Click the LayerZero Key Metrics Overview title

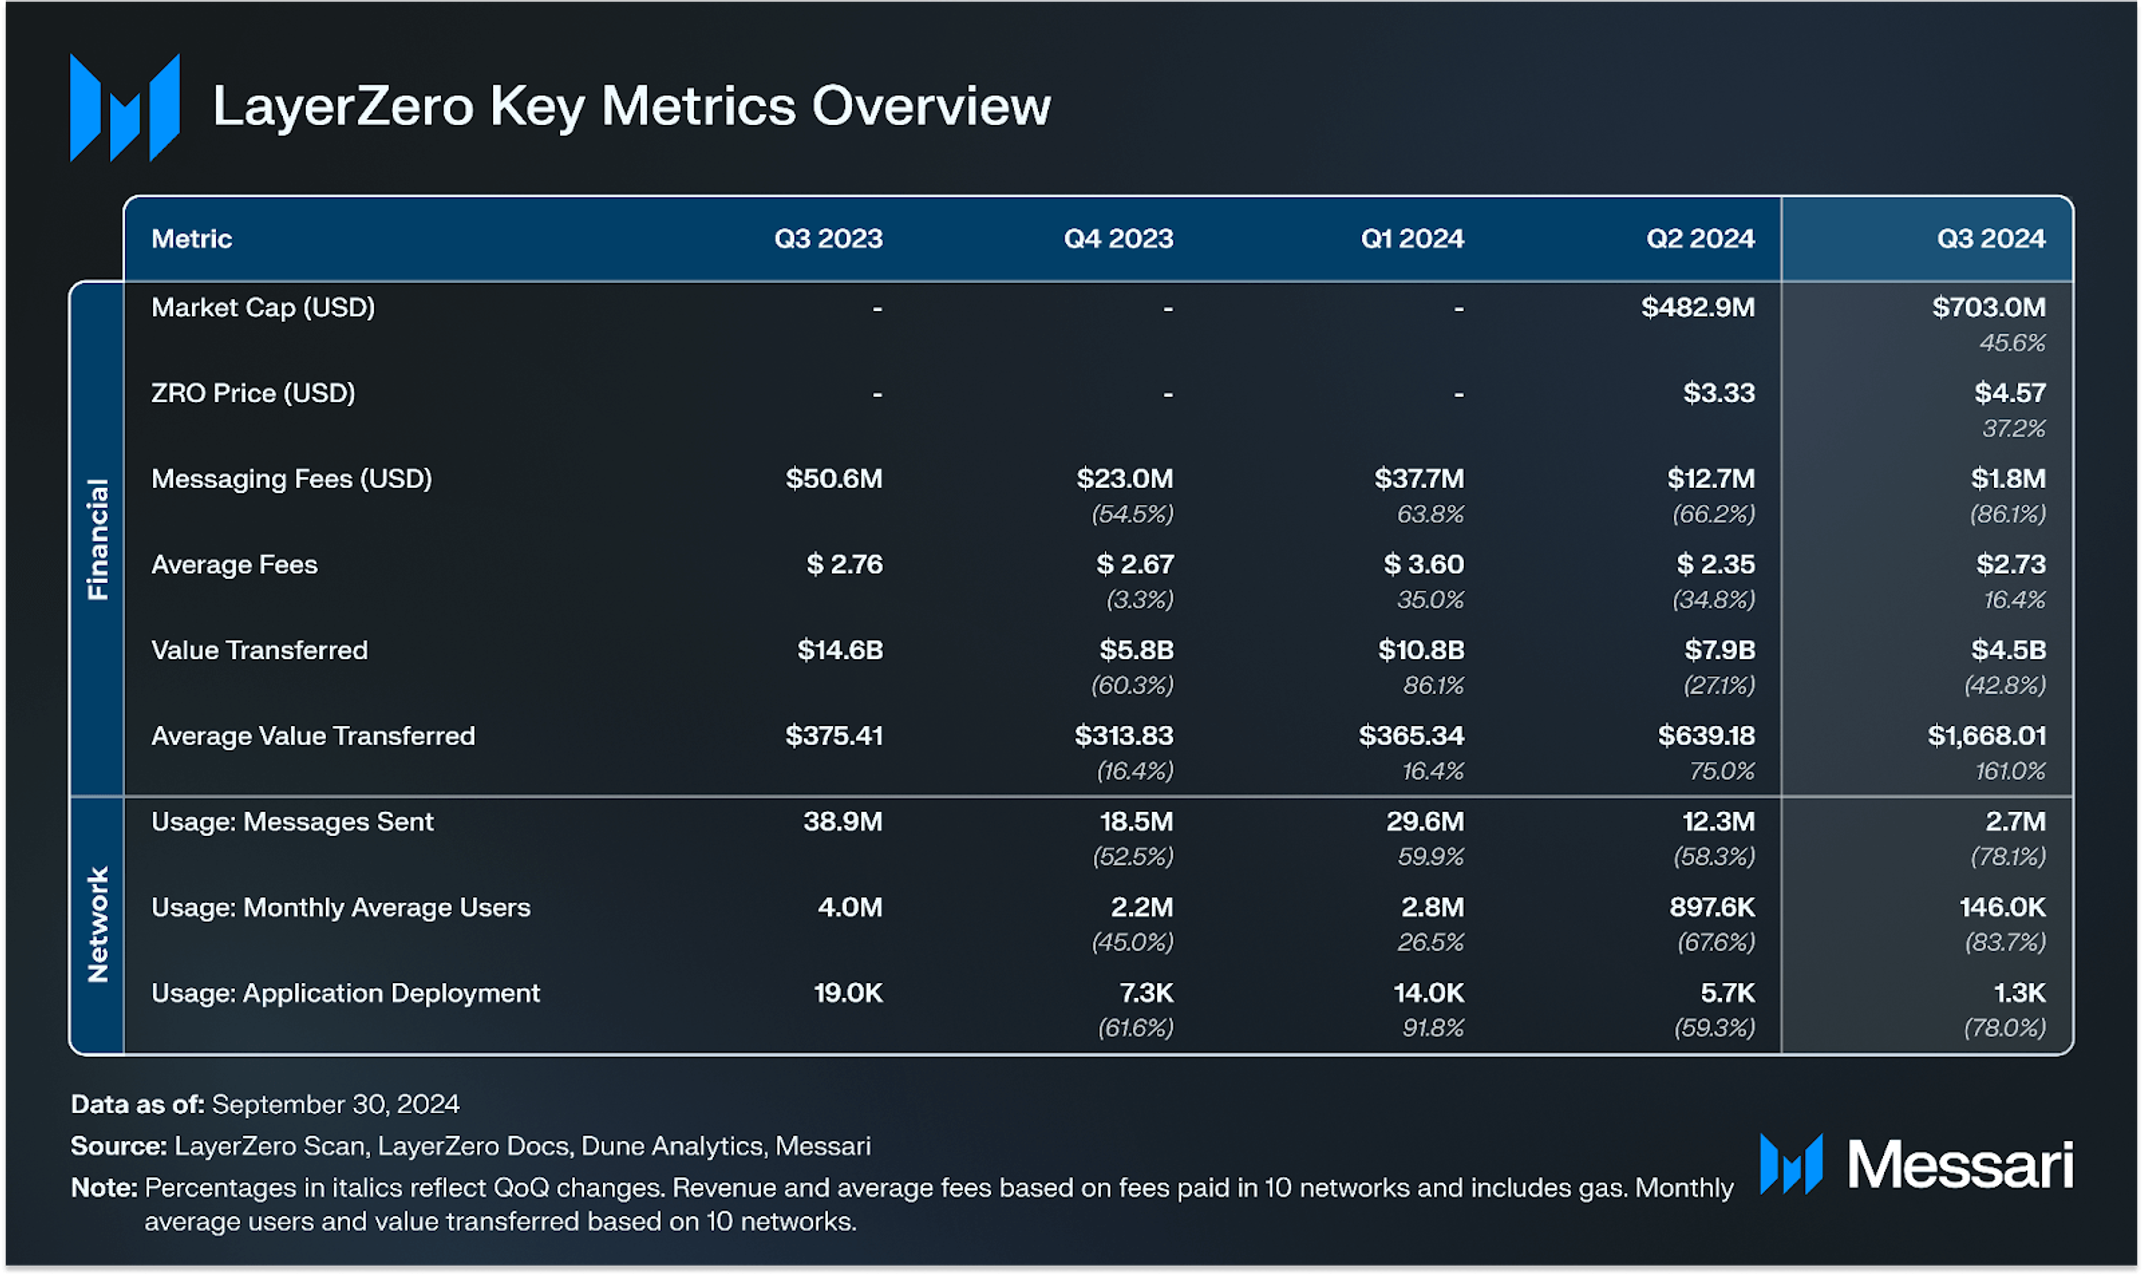click(x=631, y=107)
